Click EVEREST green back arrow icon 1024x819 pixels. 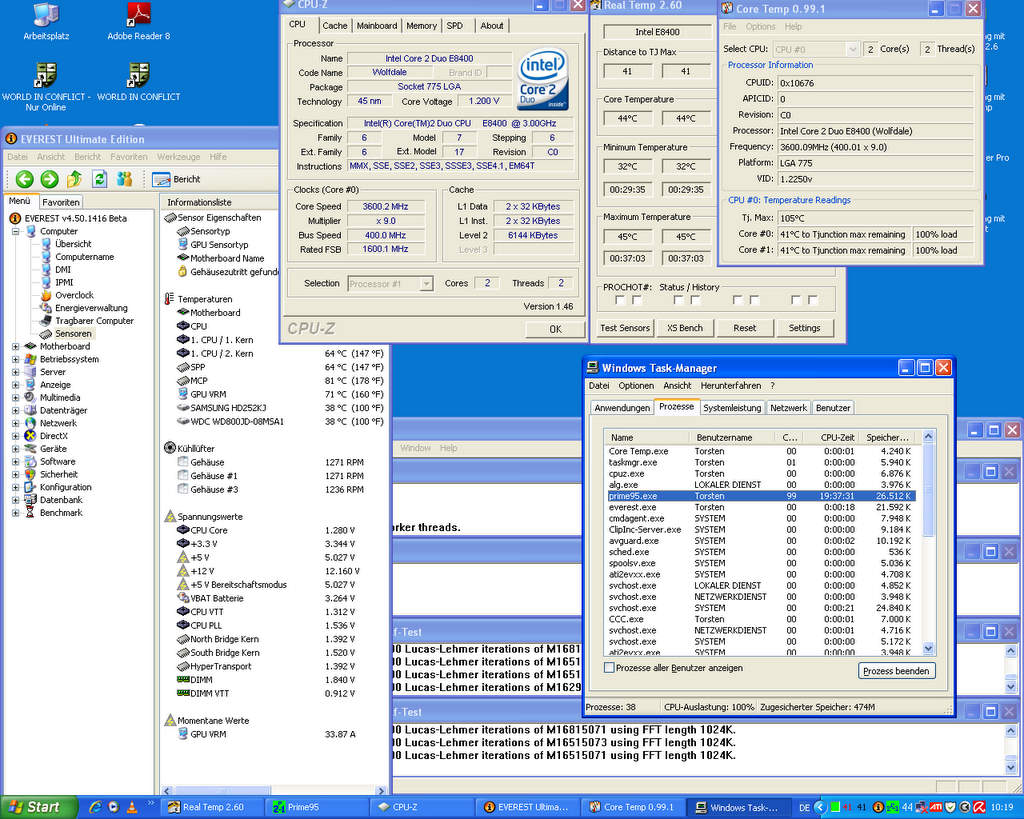click(x=24, y=179)
